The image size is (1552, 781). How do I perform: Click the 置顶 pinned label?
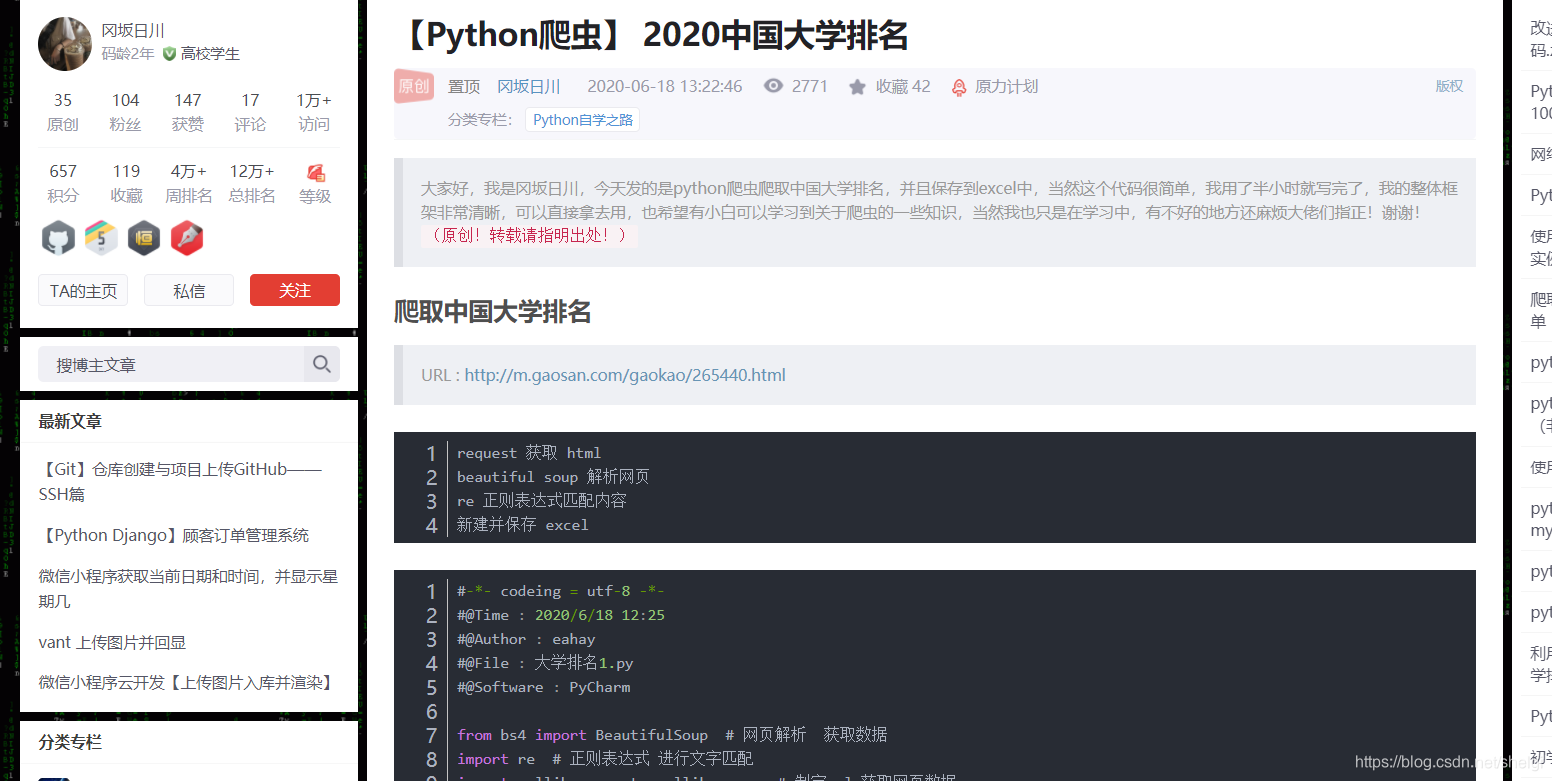click(464, 87)
